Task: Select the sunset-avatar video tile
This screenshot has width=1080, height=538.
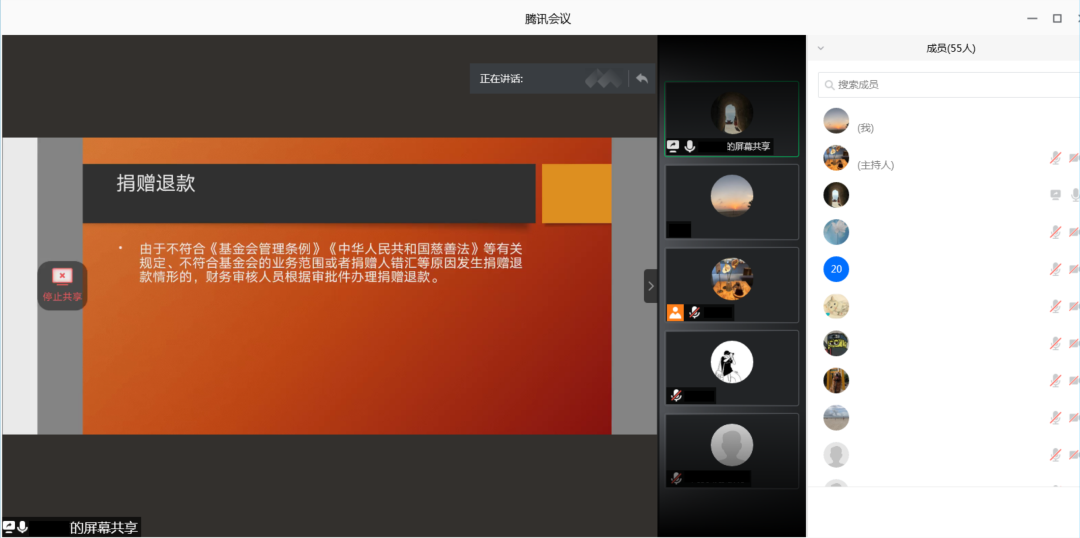Action: (x=732, y=201)
